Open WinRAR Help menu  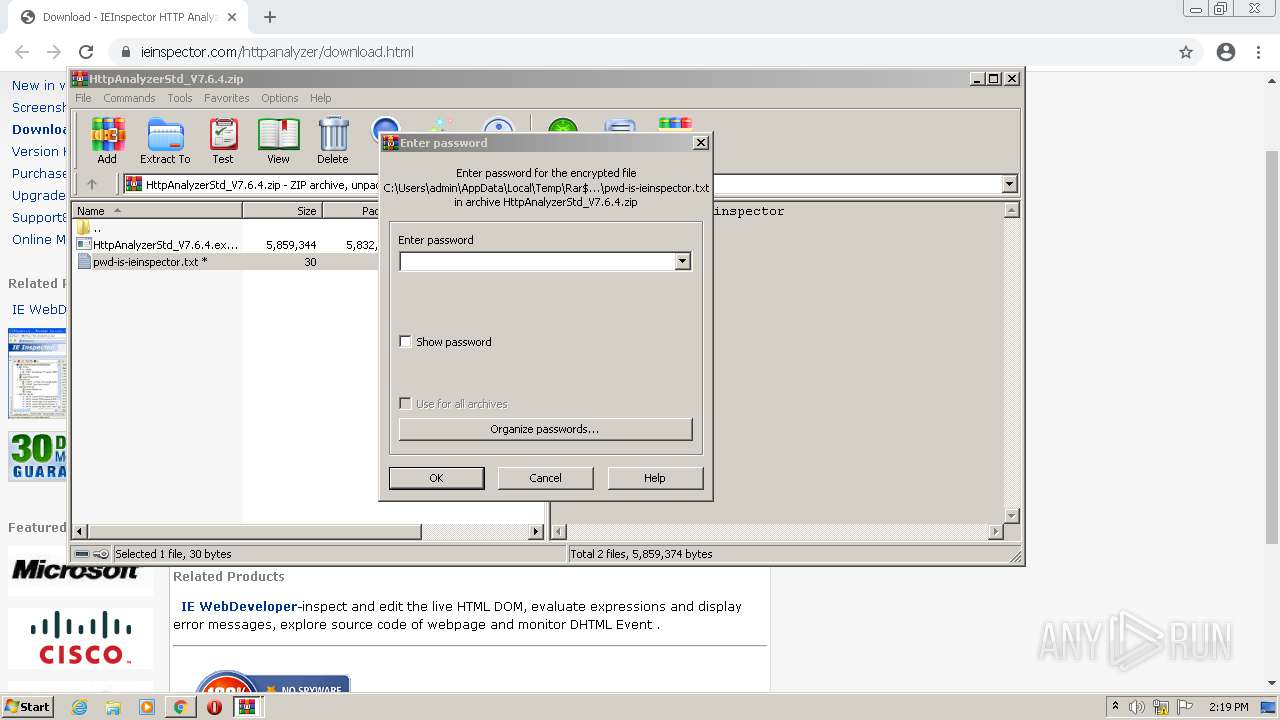pyautogui.click(x=320, y=98)
